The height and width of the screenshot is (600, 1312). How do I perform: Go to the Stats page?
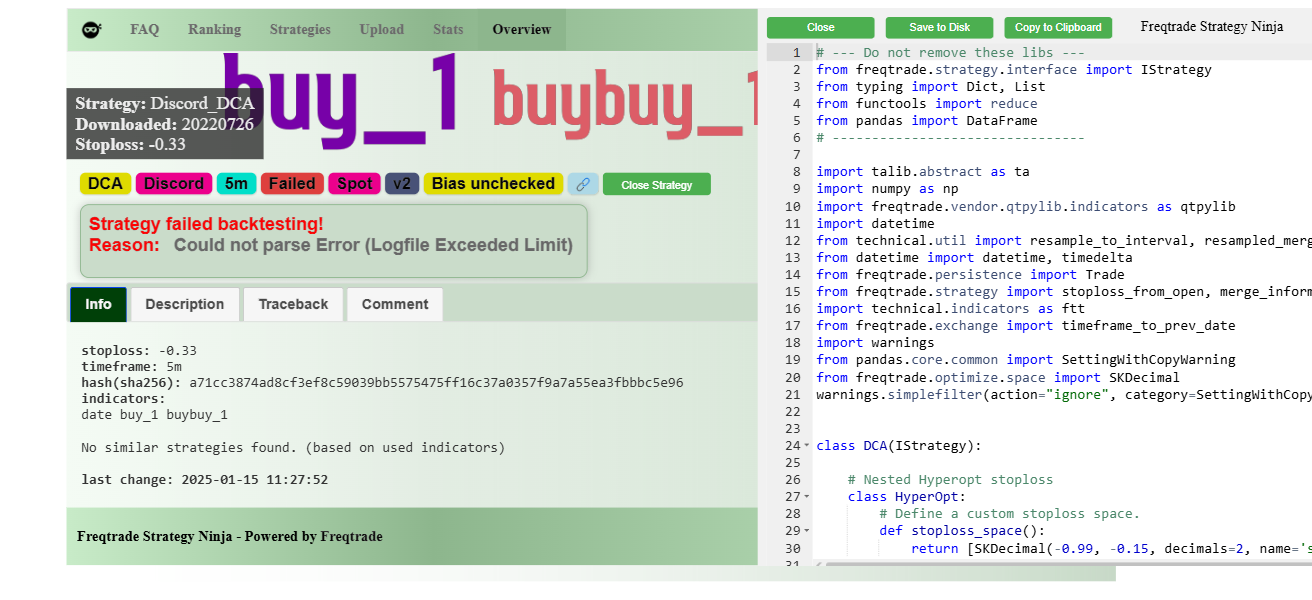[448, 30]
